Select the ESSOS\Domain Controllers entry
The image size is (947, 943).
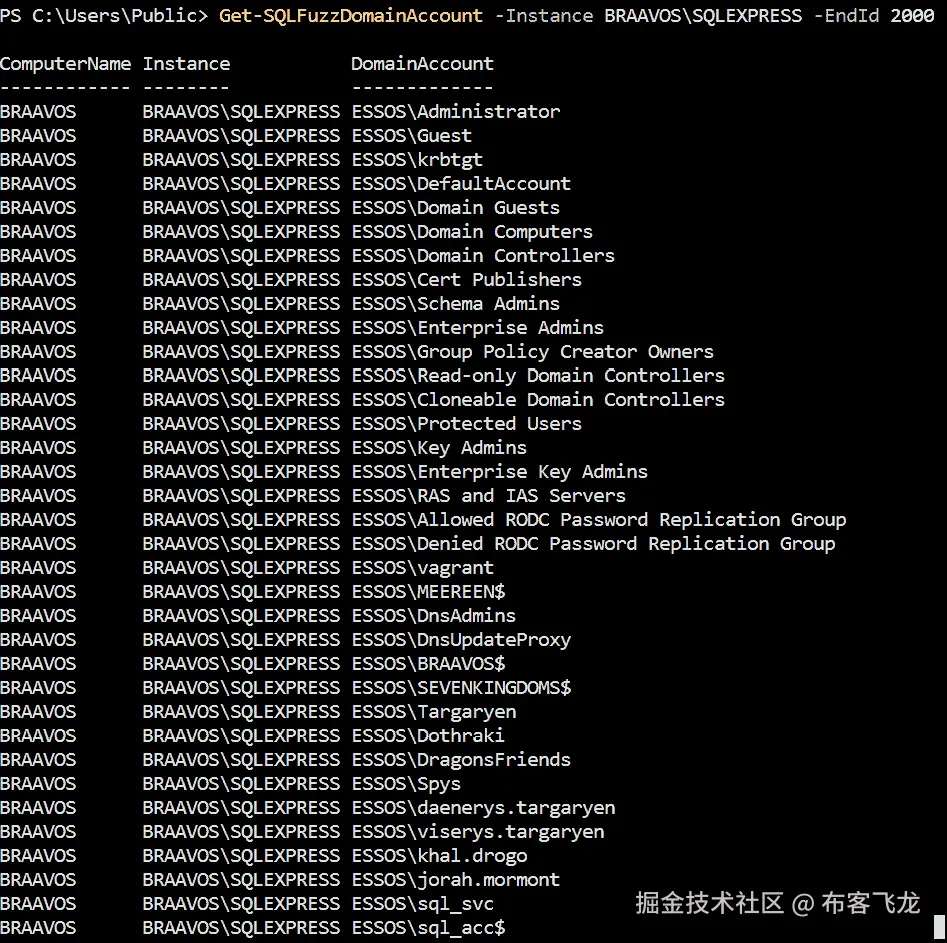pyautogui.click(x=483, y=255)
